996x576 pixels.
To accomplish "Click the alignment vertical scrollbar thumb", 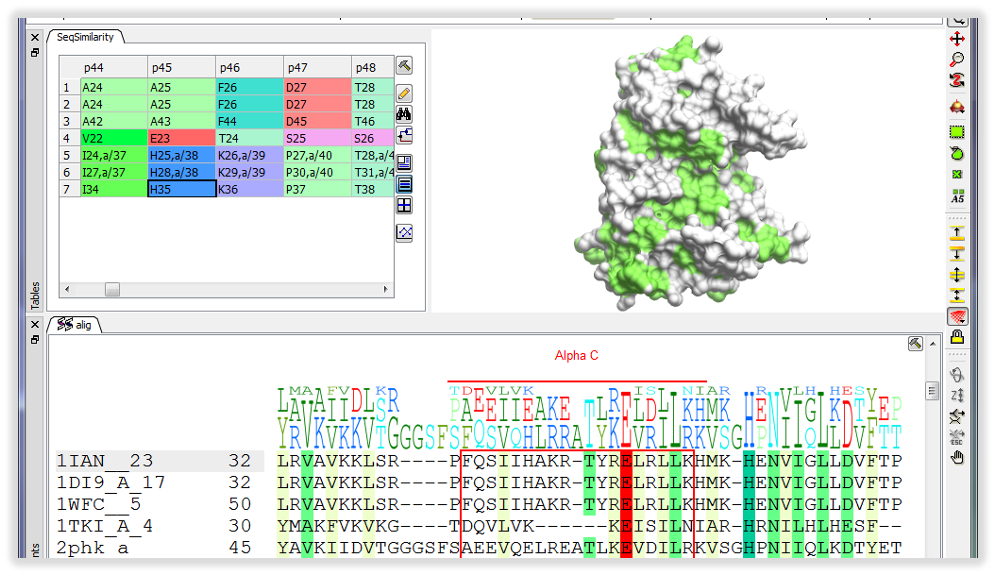I will tap(932, 391).
